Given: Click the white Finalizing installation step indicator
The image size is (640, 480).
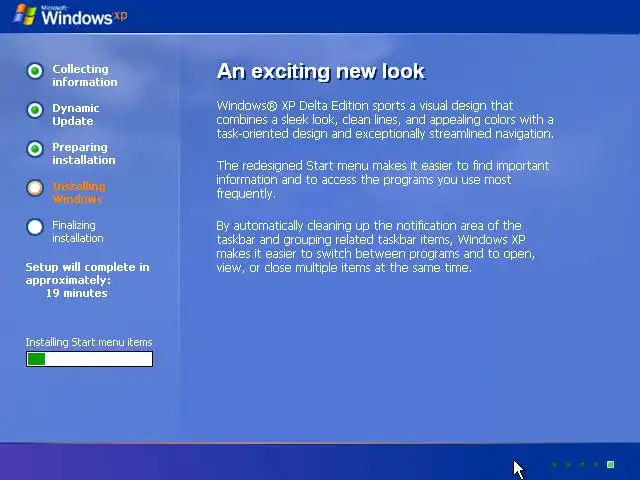Looking at the screenshot, I should [35, 227].
